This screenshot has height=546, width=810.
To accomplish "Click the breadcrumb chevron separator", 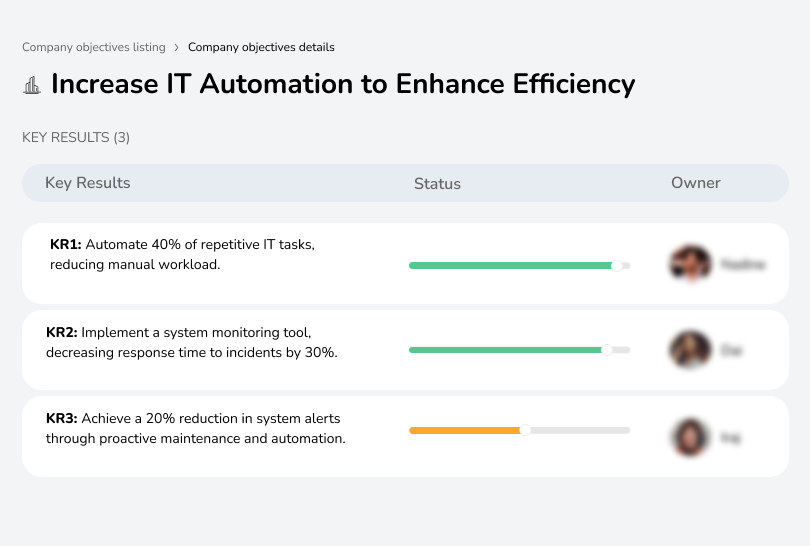I will click(x=176, y=48).
